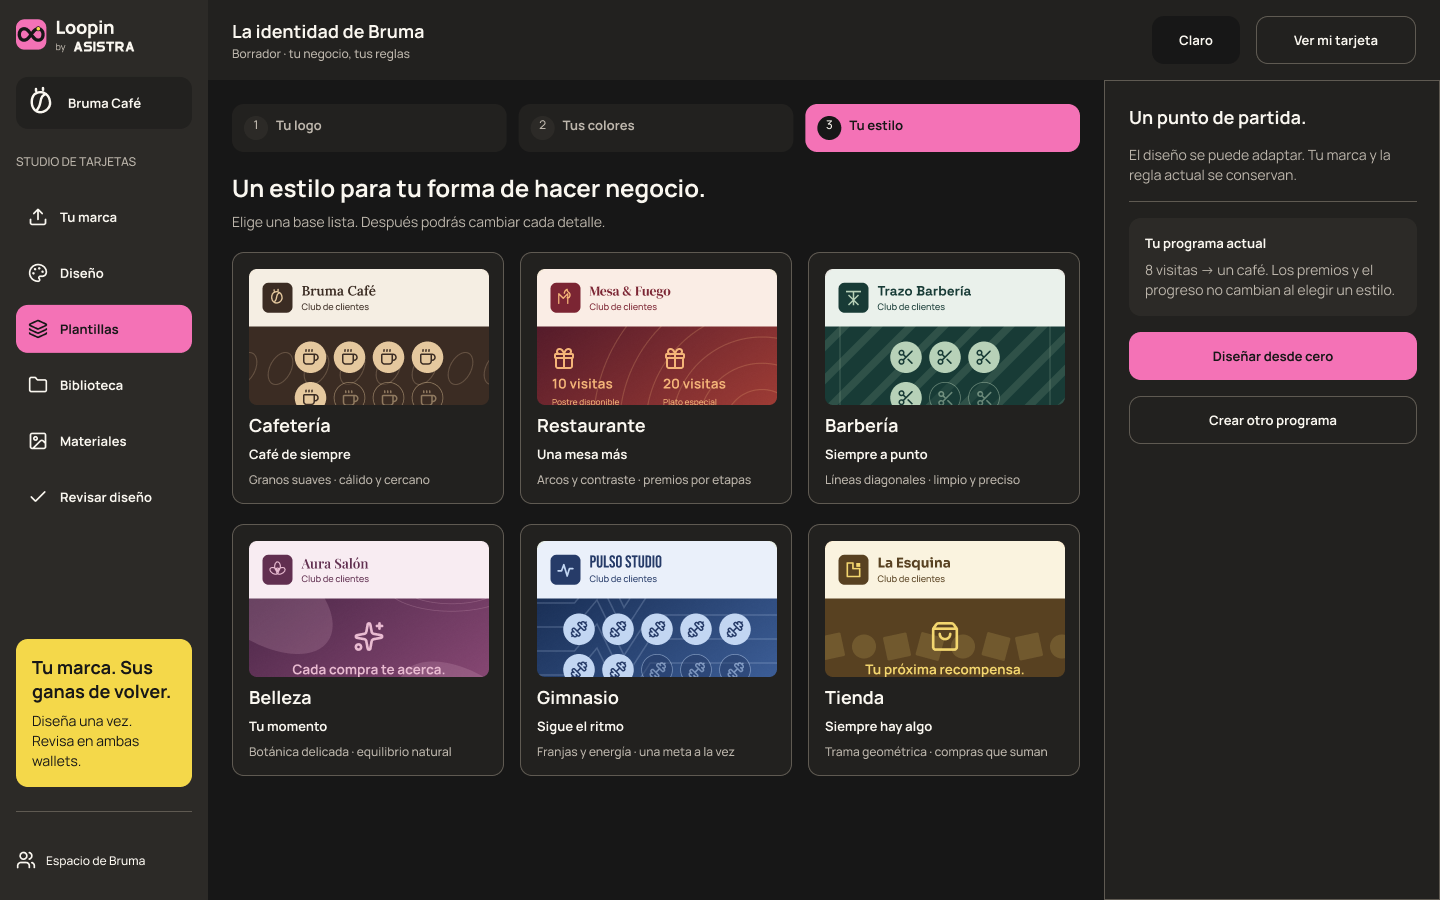Open Diseño in the sidebar
1440x900 pixels.
tap(104, 273)
